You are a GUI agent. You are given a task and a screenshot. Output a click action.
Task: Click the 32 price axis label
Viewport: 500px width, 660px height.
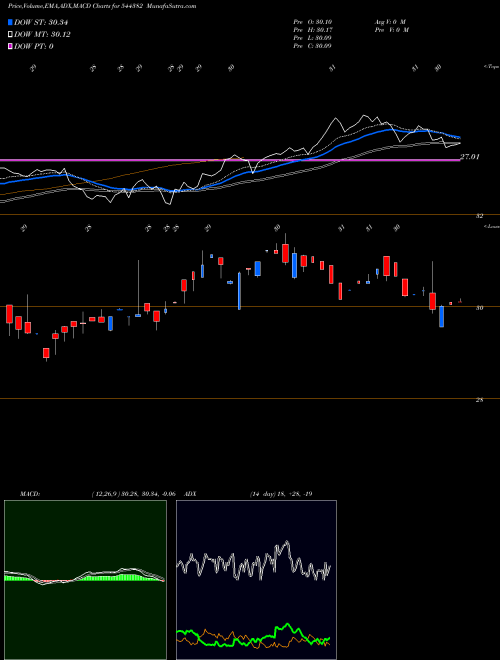tap(479, 216)
